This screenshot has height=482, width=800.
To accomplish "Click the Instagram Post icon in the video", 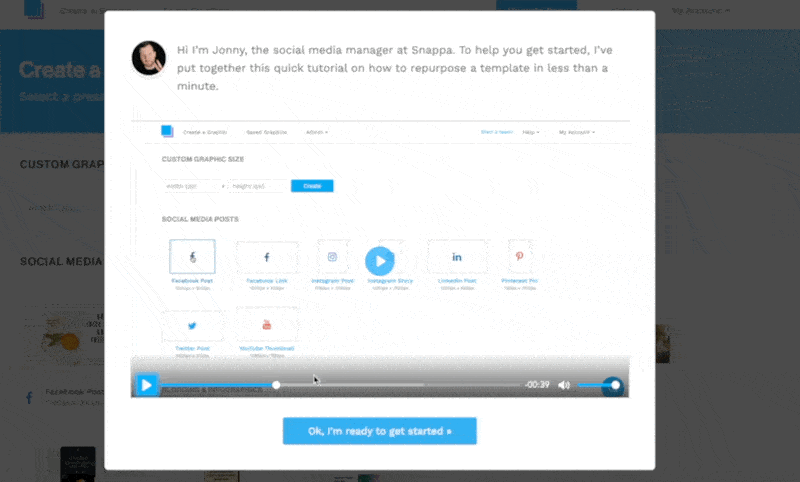I will point(332,257).
